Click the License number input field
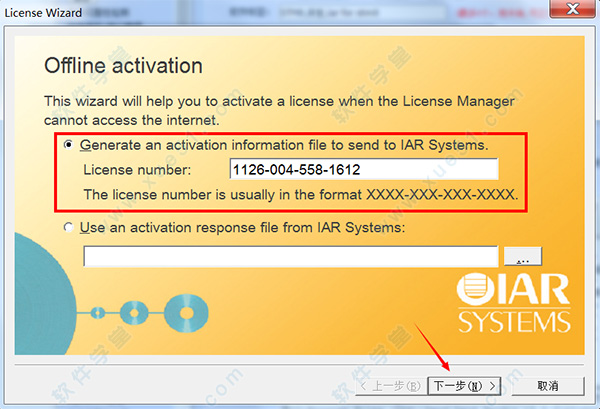600x409 pixels. coord(364,169)
